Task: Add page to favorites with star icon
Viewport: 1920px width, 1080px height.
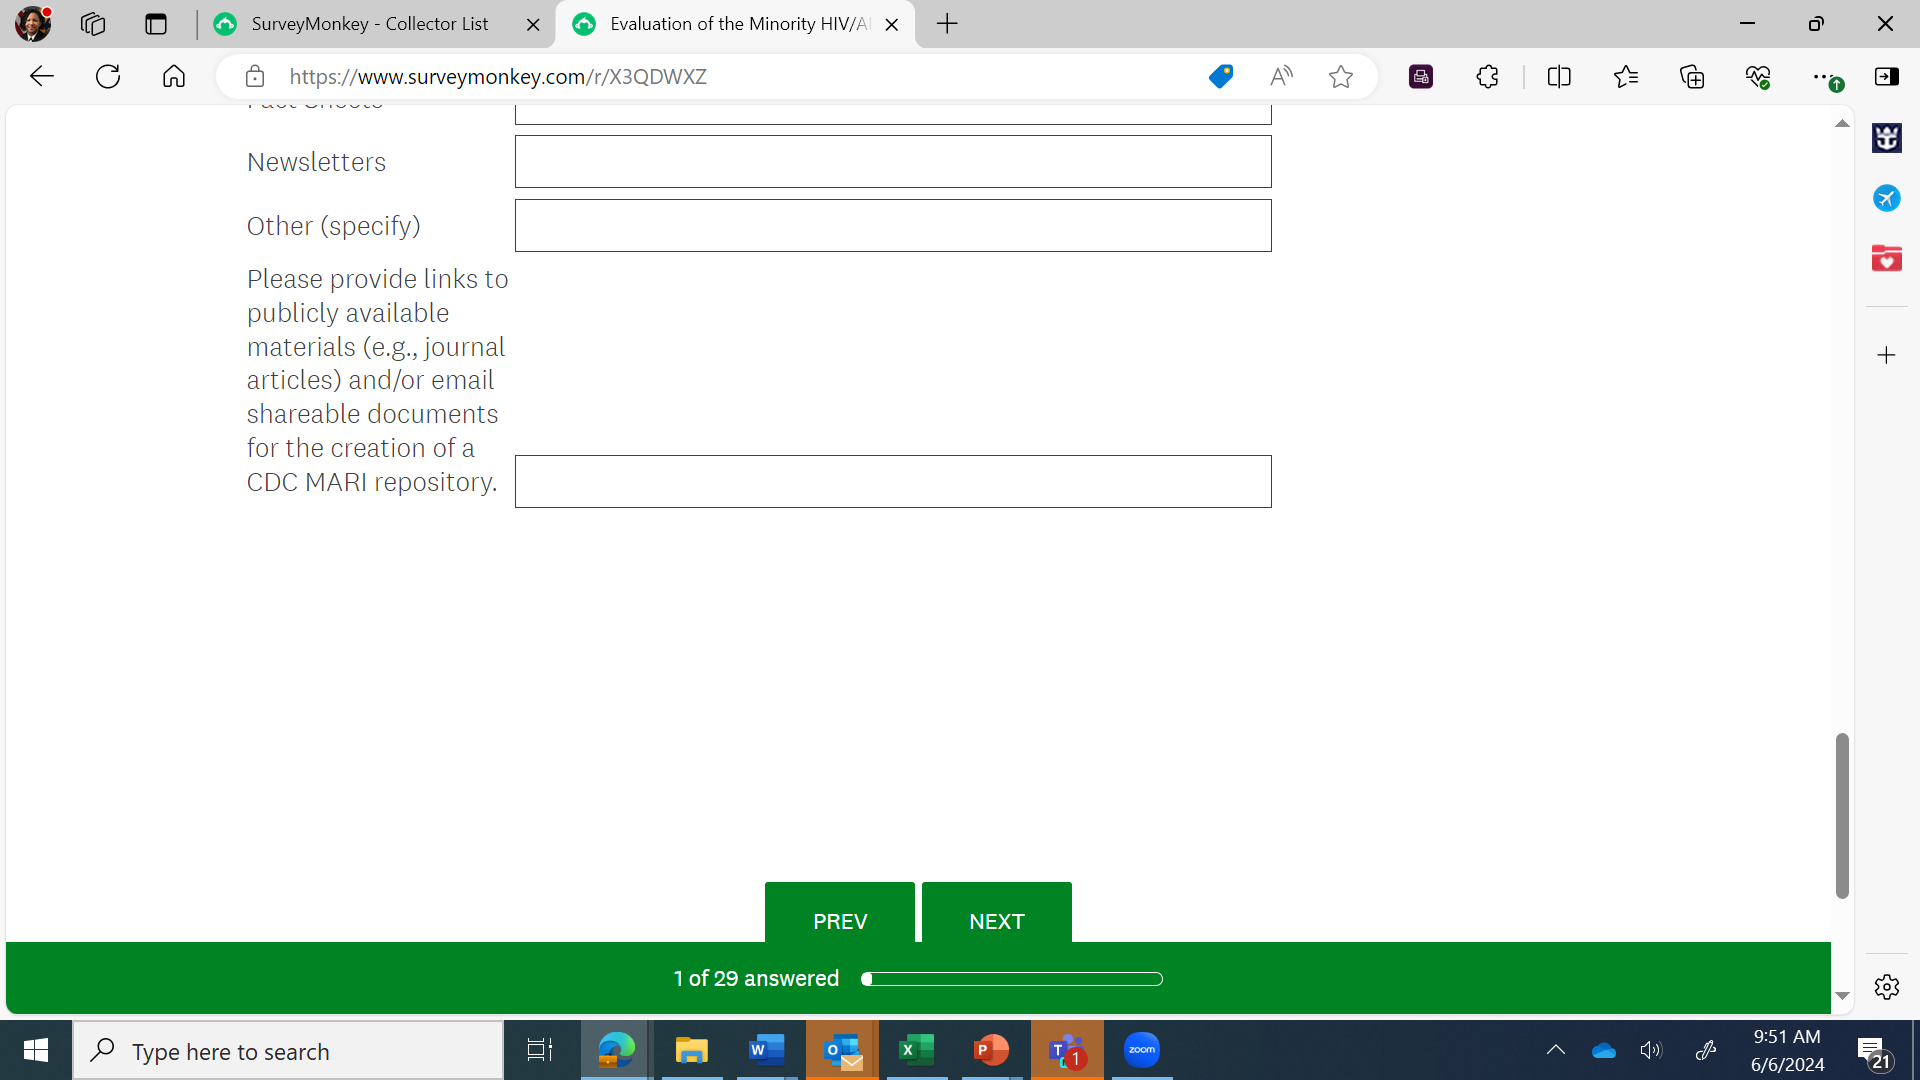Action: [1341, 77]
